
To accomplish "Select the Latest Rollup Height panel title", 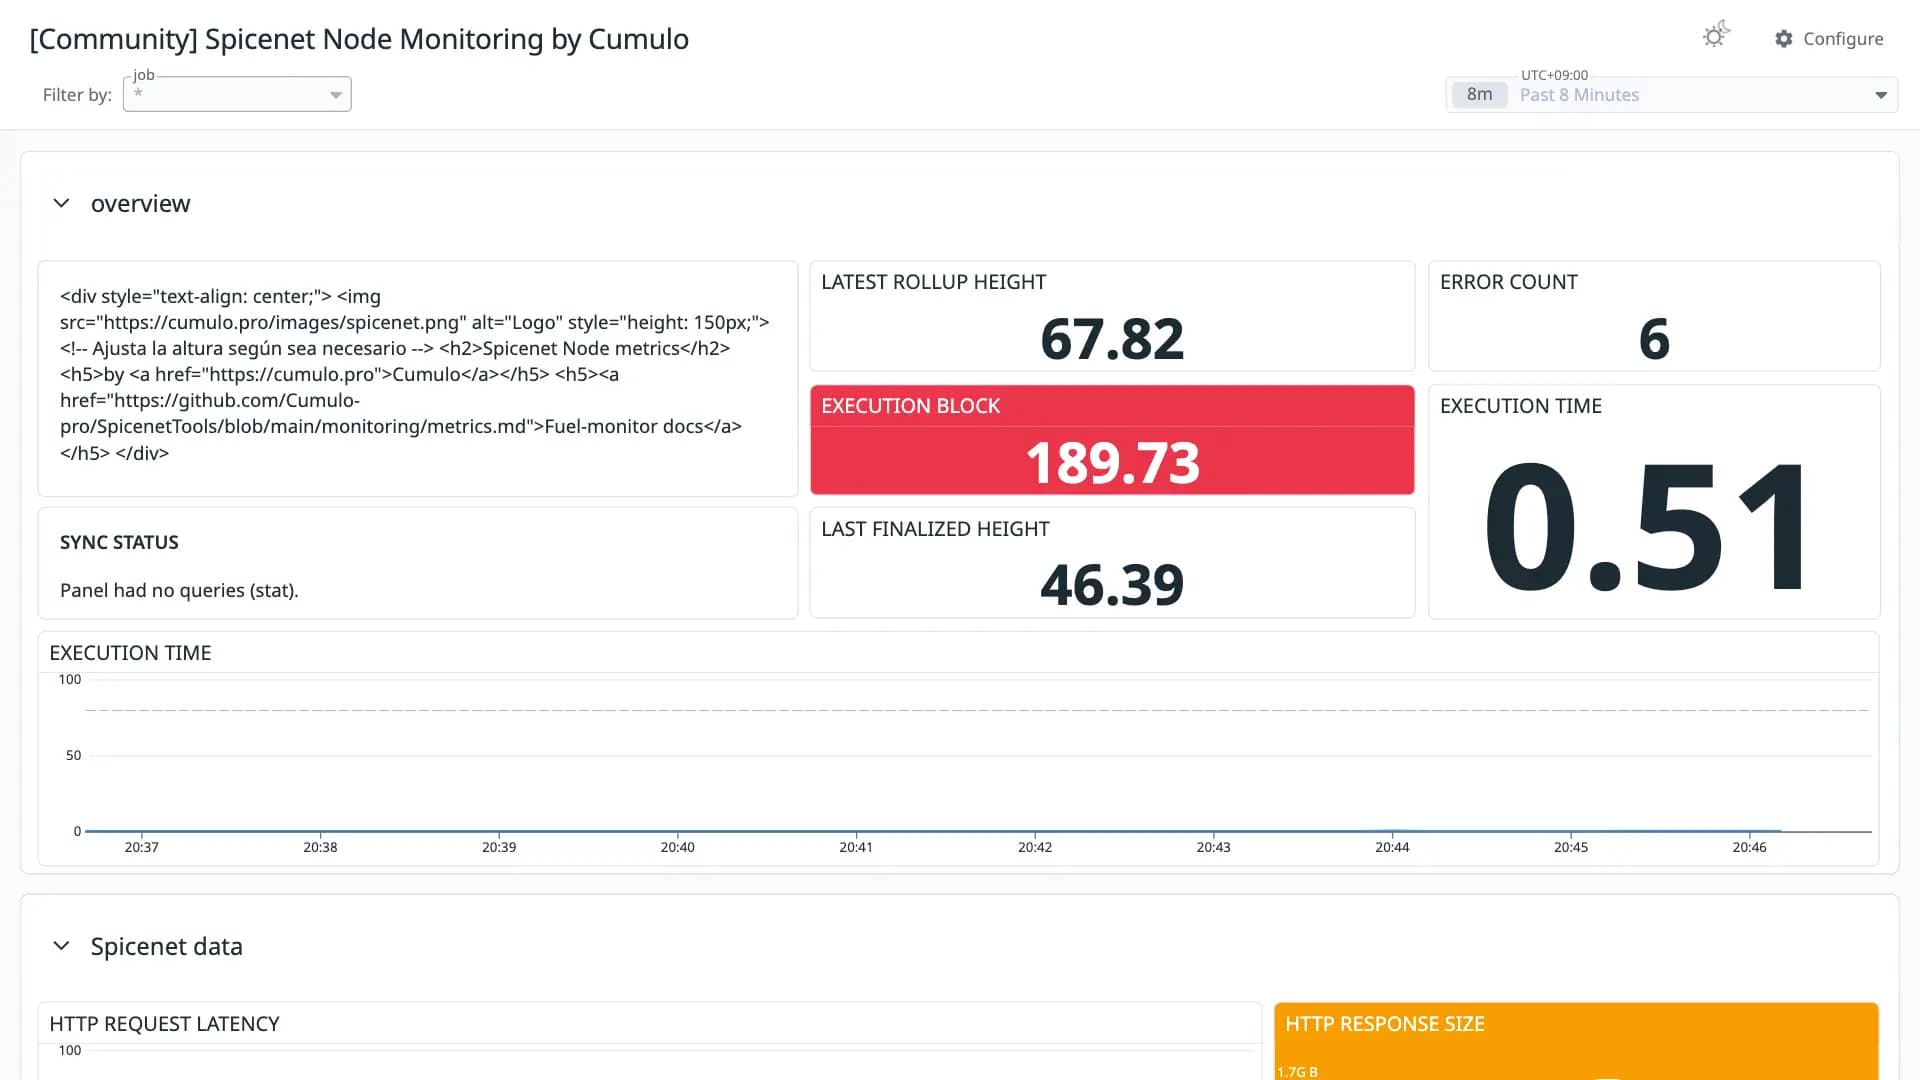I will [x=933, y=282].
